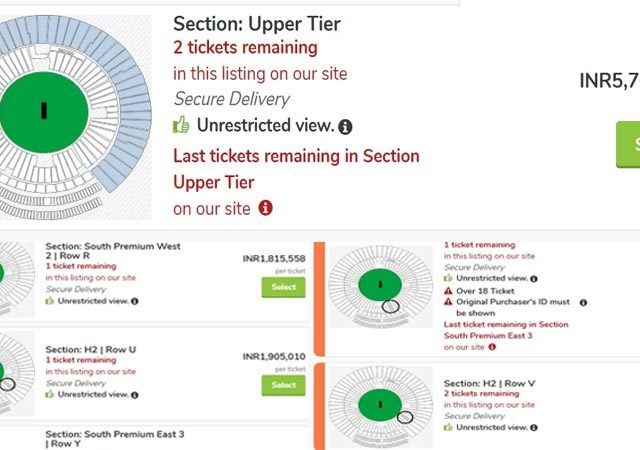640x450 pixels.
Task: Click red info icon after South Premium East 3
Action: [492, 347]
